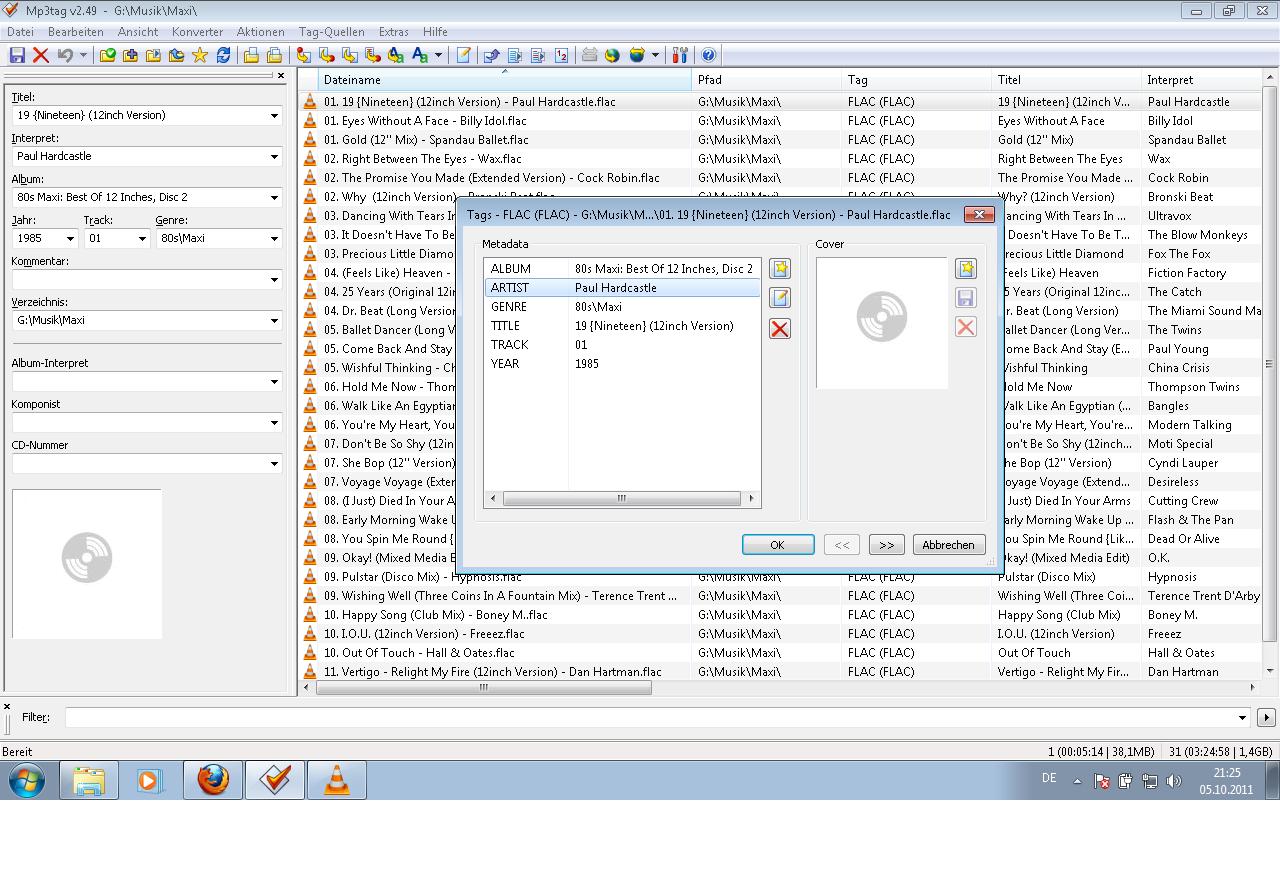Image resolution: width=1280 pixels, height=896 pixels.
Task: Click the refresh arrows icon in toolbar
Action: click(223, 56)
